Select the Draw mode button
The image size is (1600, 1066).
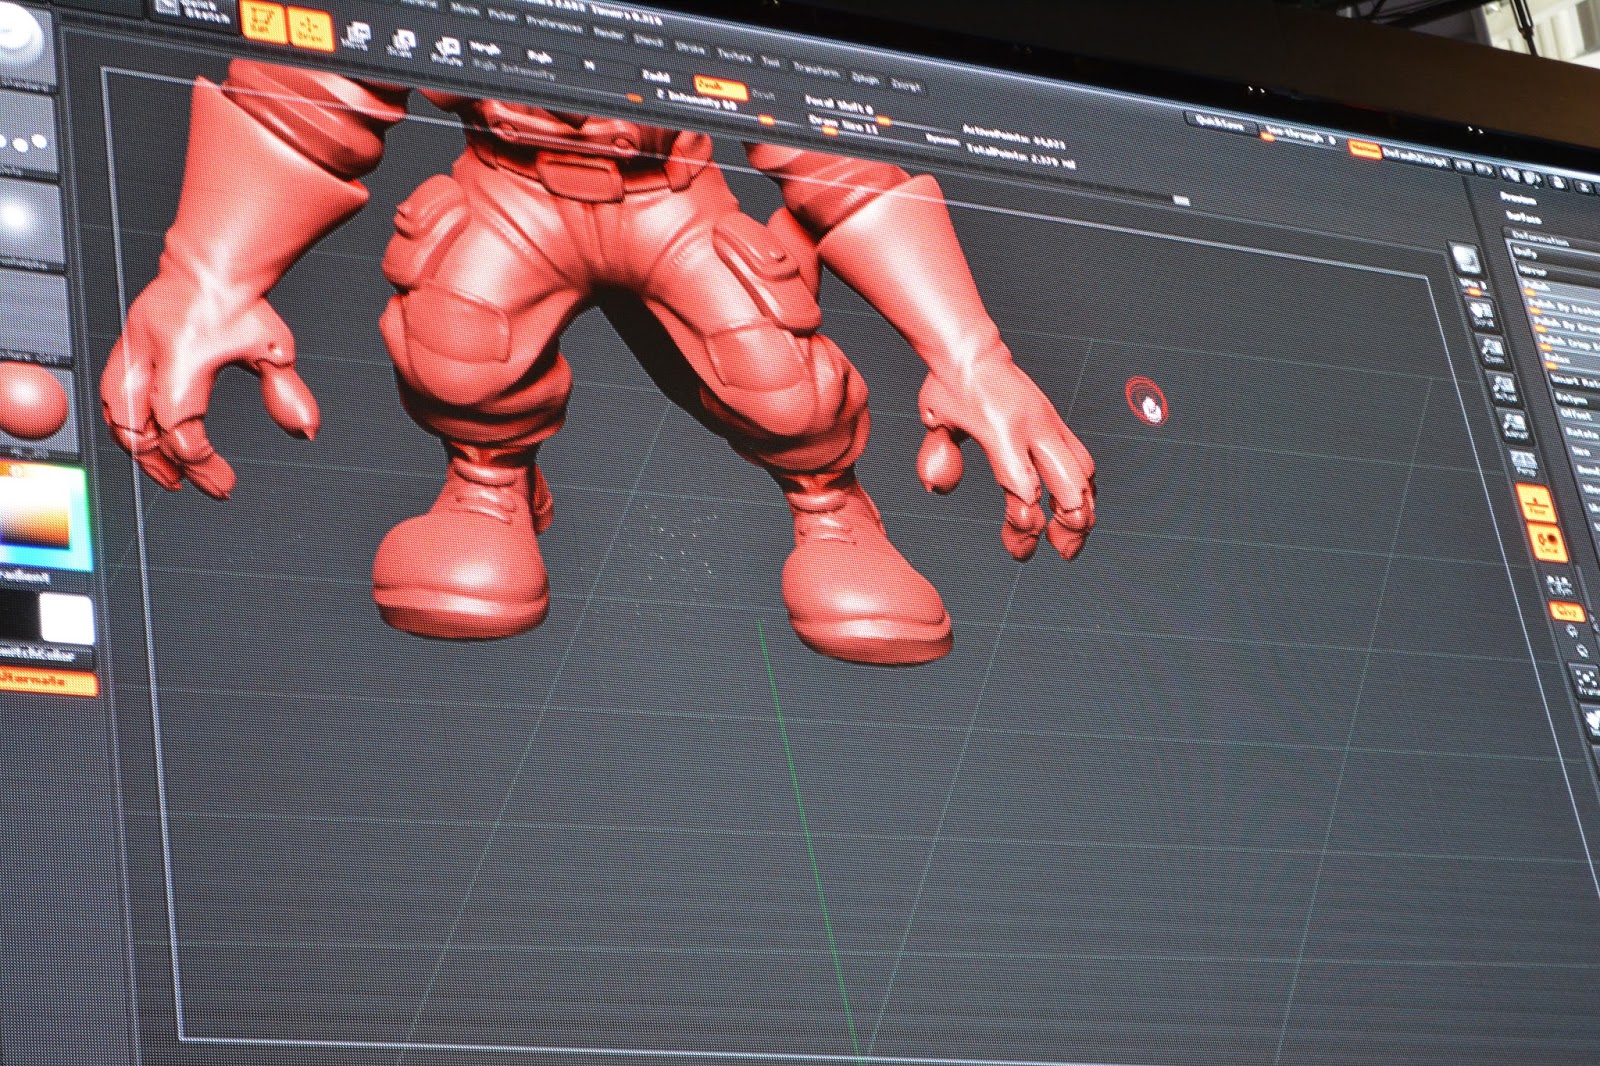pyautogui.click(x=311, y=27)
